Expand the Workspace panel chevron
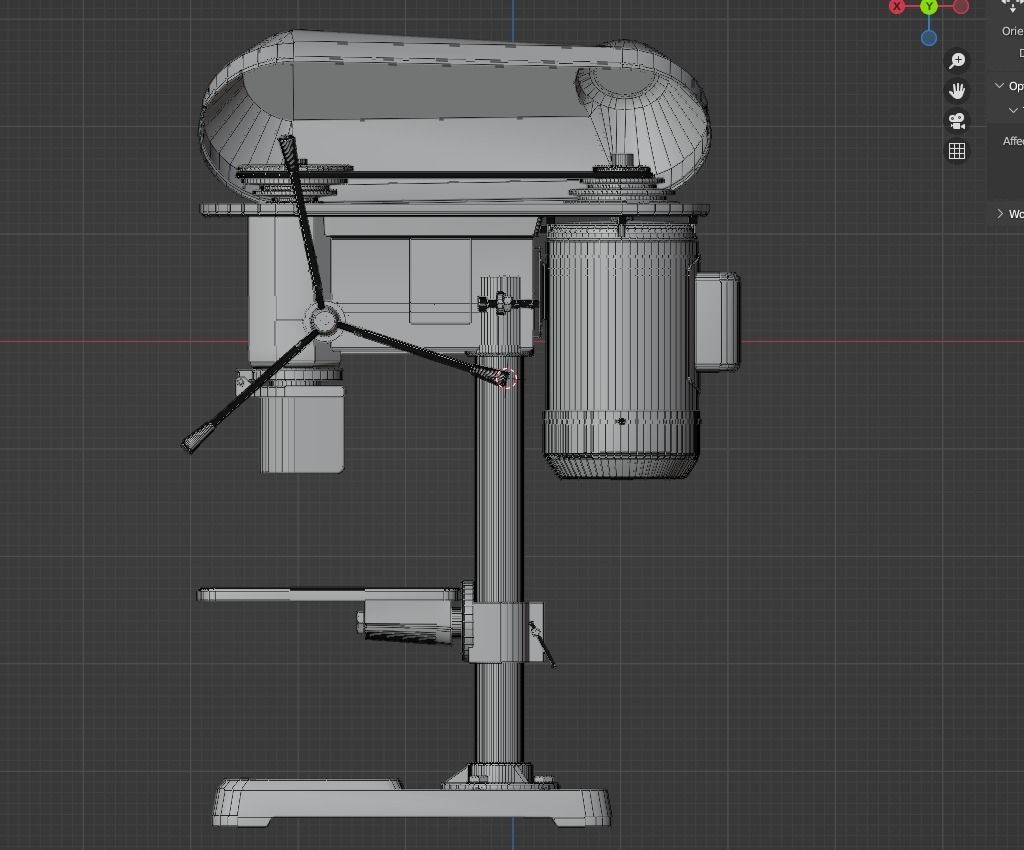Image resolution: width=1024 pixels, height=850 pixels. tap(1000, 213)
